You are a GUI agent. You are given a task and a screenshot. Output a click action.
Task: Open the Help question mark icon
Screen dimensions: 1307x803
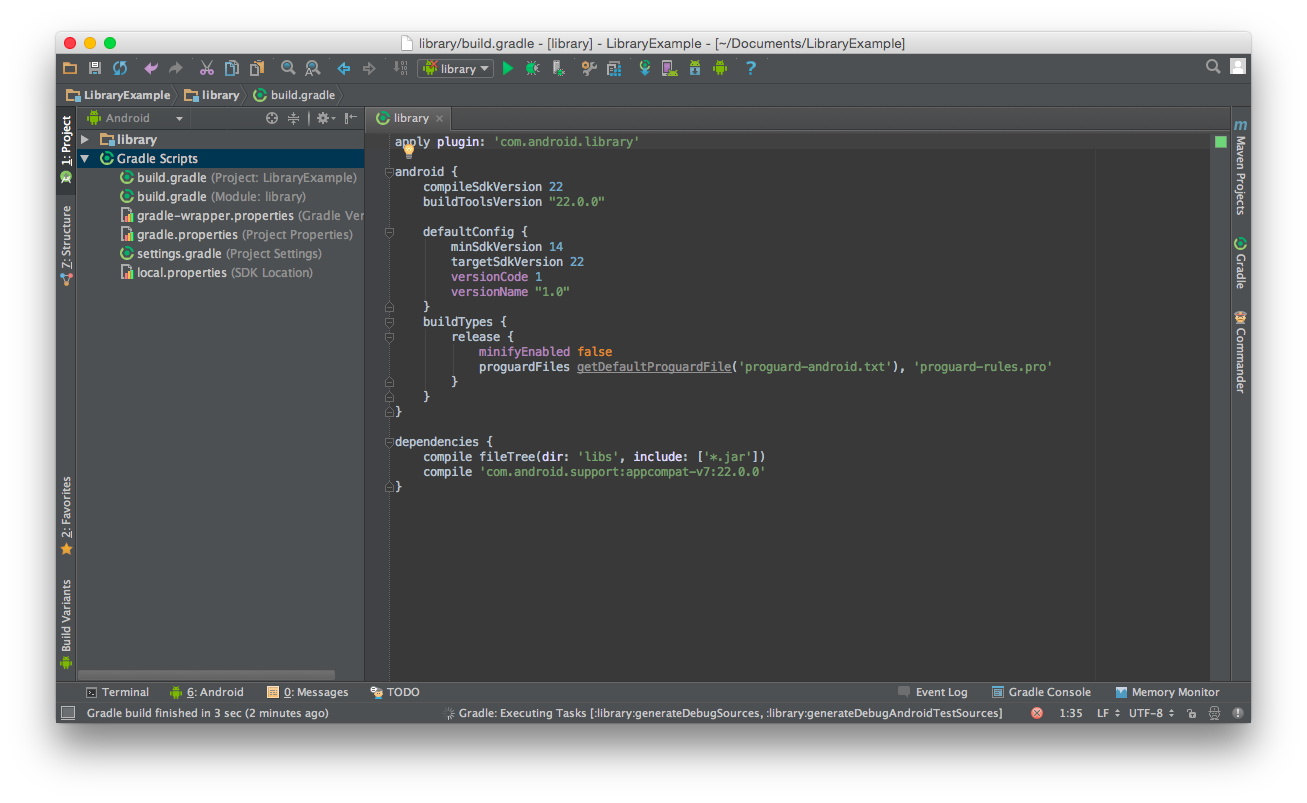750,68
